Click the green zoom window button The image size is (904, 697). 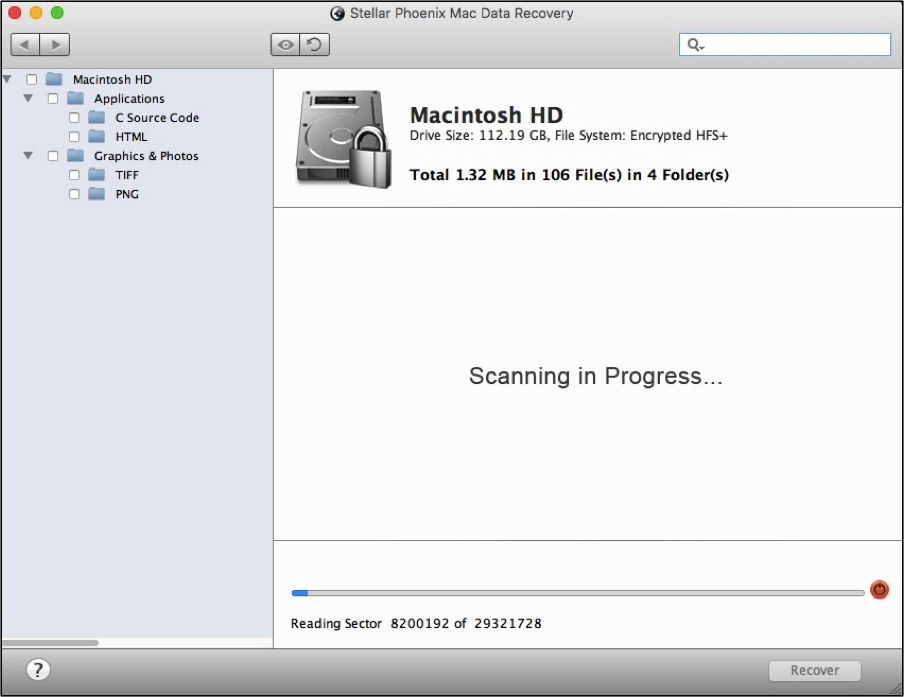point(57,12)
